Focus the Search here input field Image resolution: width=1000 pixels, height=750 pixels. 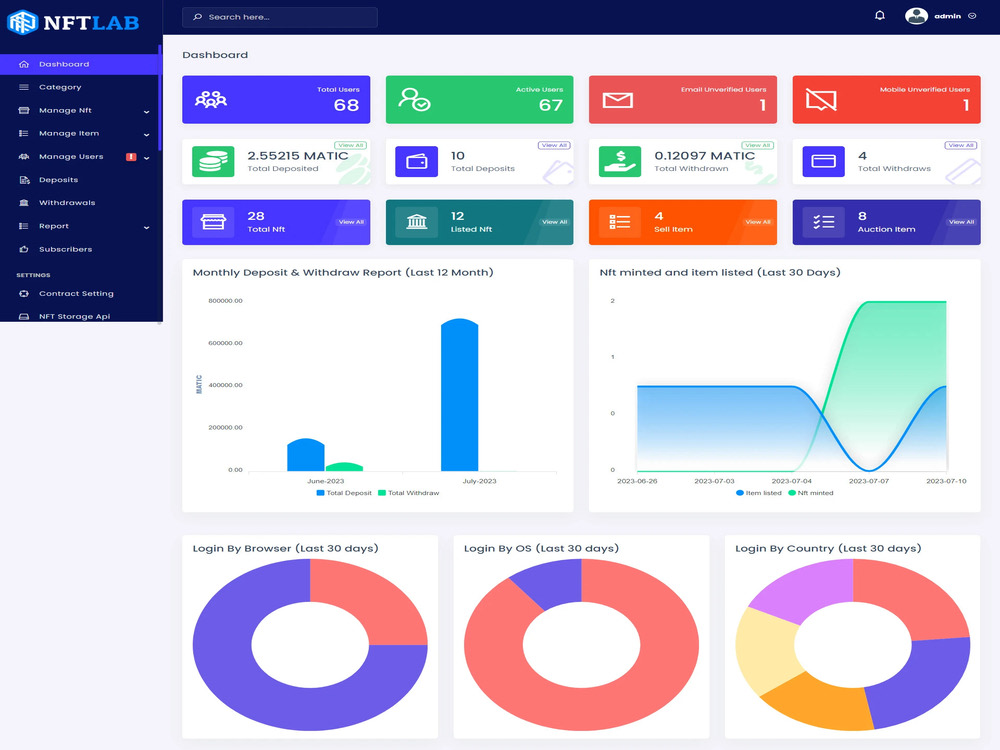click(279, 17)
